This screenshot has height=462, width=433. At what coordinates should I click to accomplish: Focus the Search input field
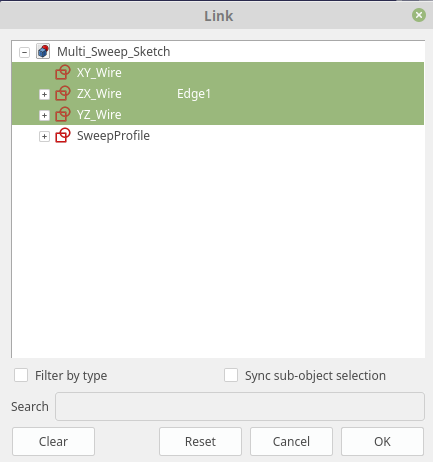click(x=240, y=406)
